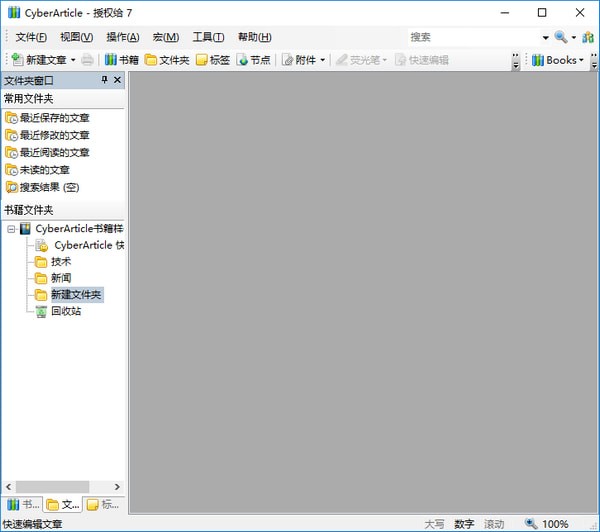Click the 节点 (node) toolbar button

point(254,60)
